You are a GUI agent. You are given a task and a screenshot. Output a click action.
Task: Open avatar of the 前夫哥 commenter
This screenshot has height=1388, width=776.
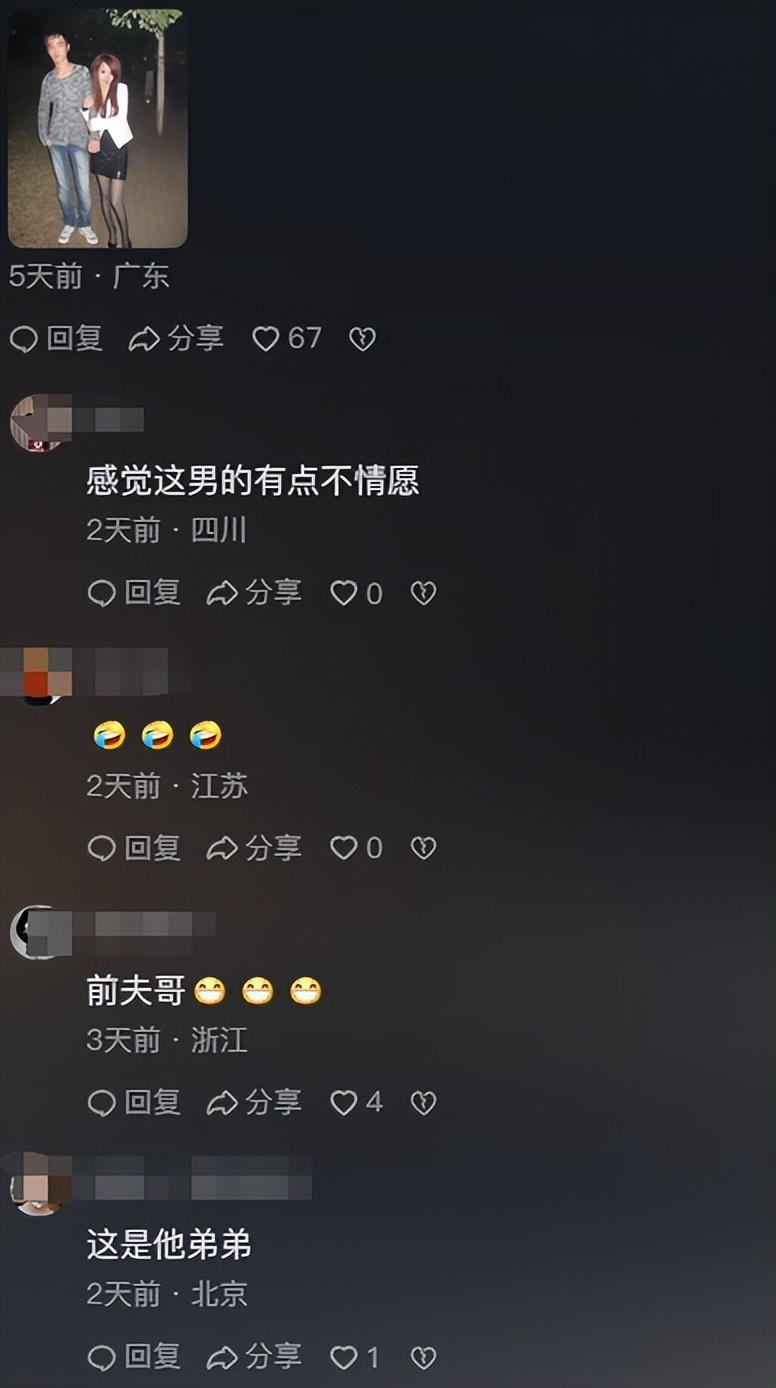tap(38, 932)
